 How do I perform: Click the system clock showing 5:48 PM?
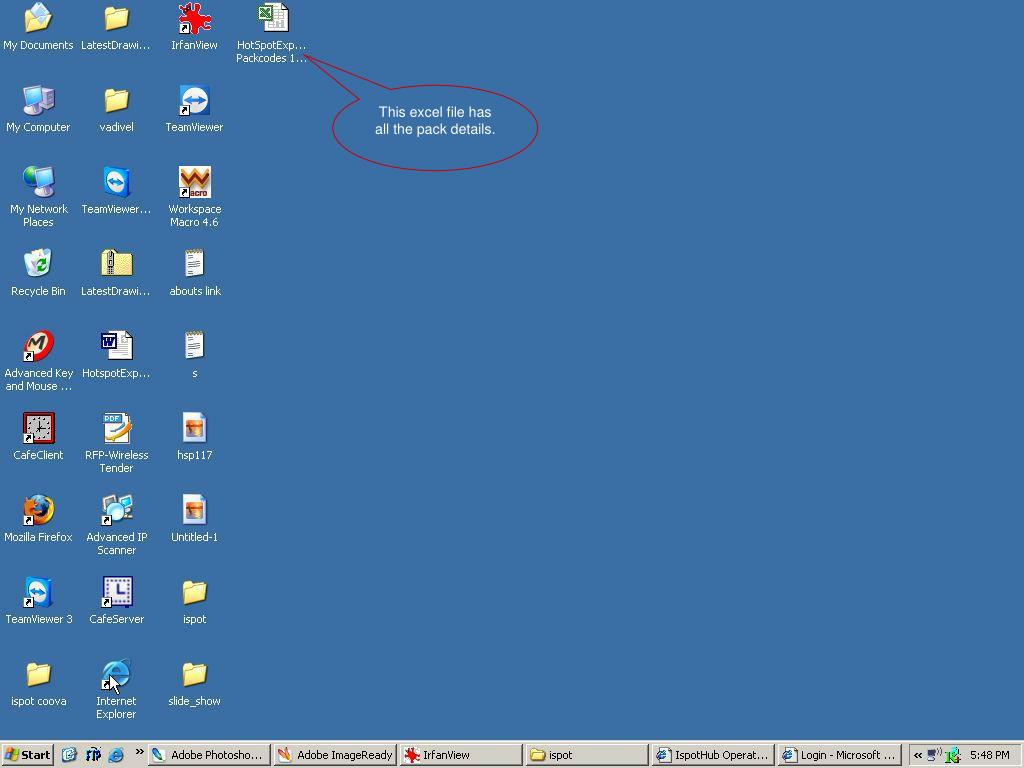point(989,755)
